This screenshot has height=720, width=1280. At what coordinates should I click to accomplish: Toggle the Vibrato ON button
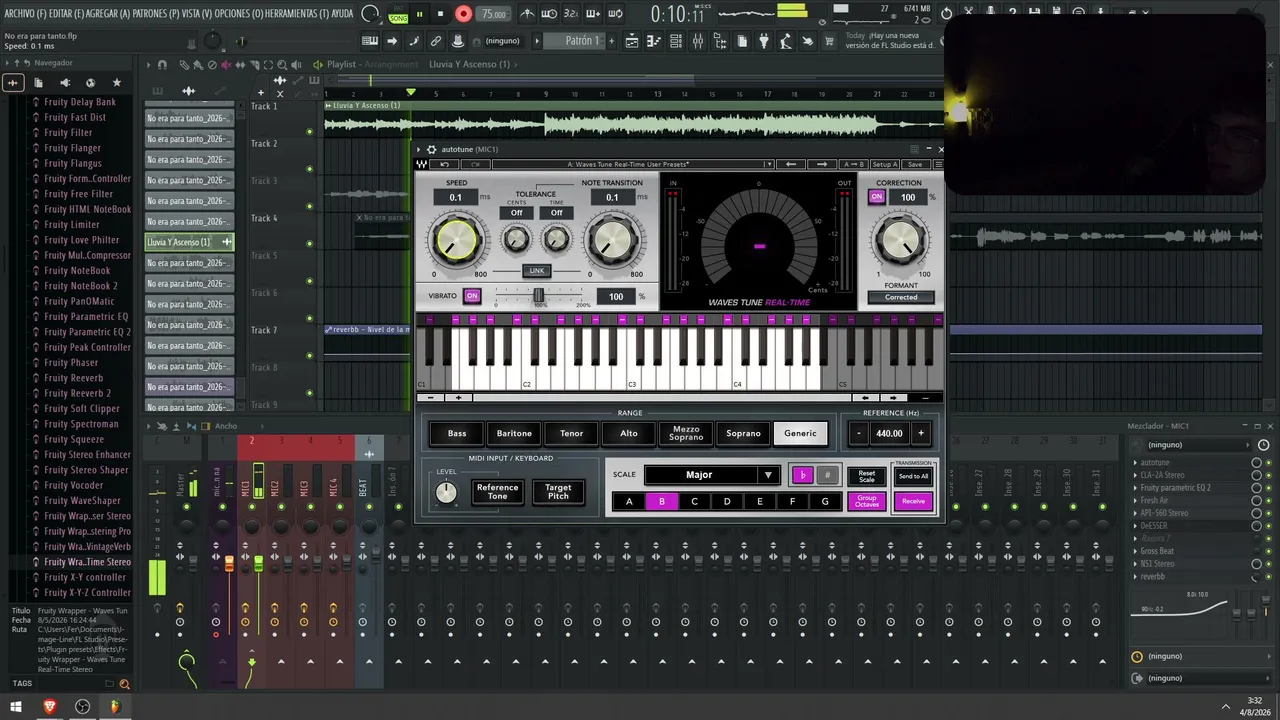pos(472,296)
